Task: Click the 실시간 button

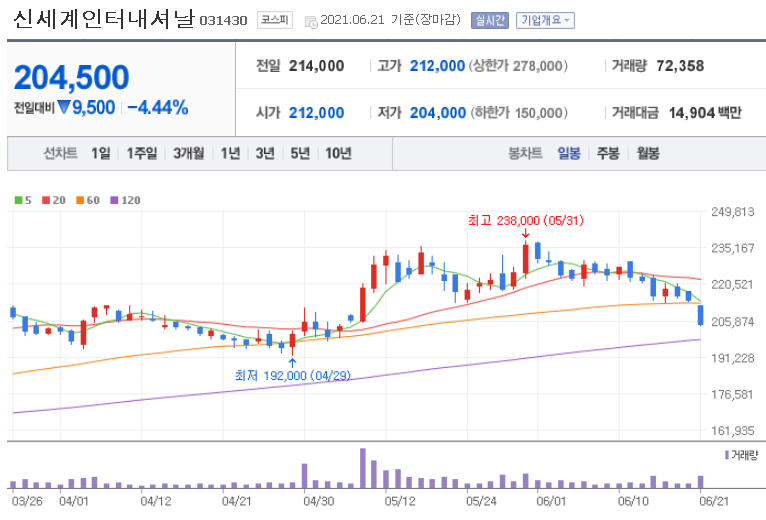Action: pyautogui.click(x=489, y=21)
